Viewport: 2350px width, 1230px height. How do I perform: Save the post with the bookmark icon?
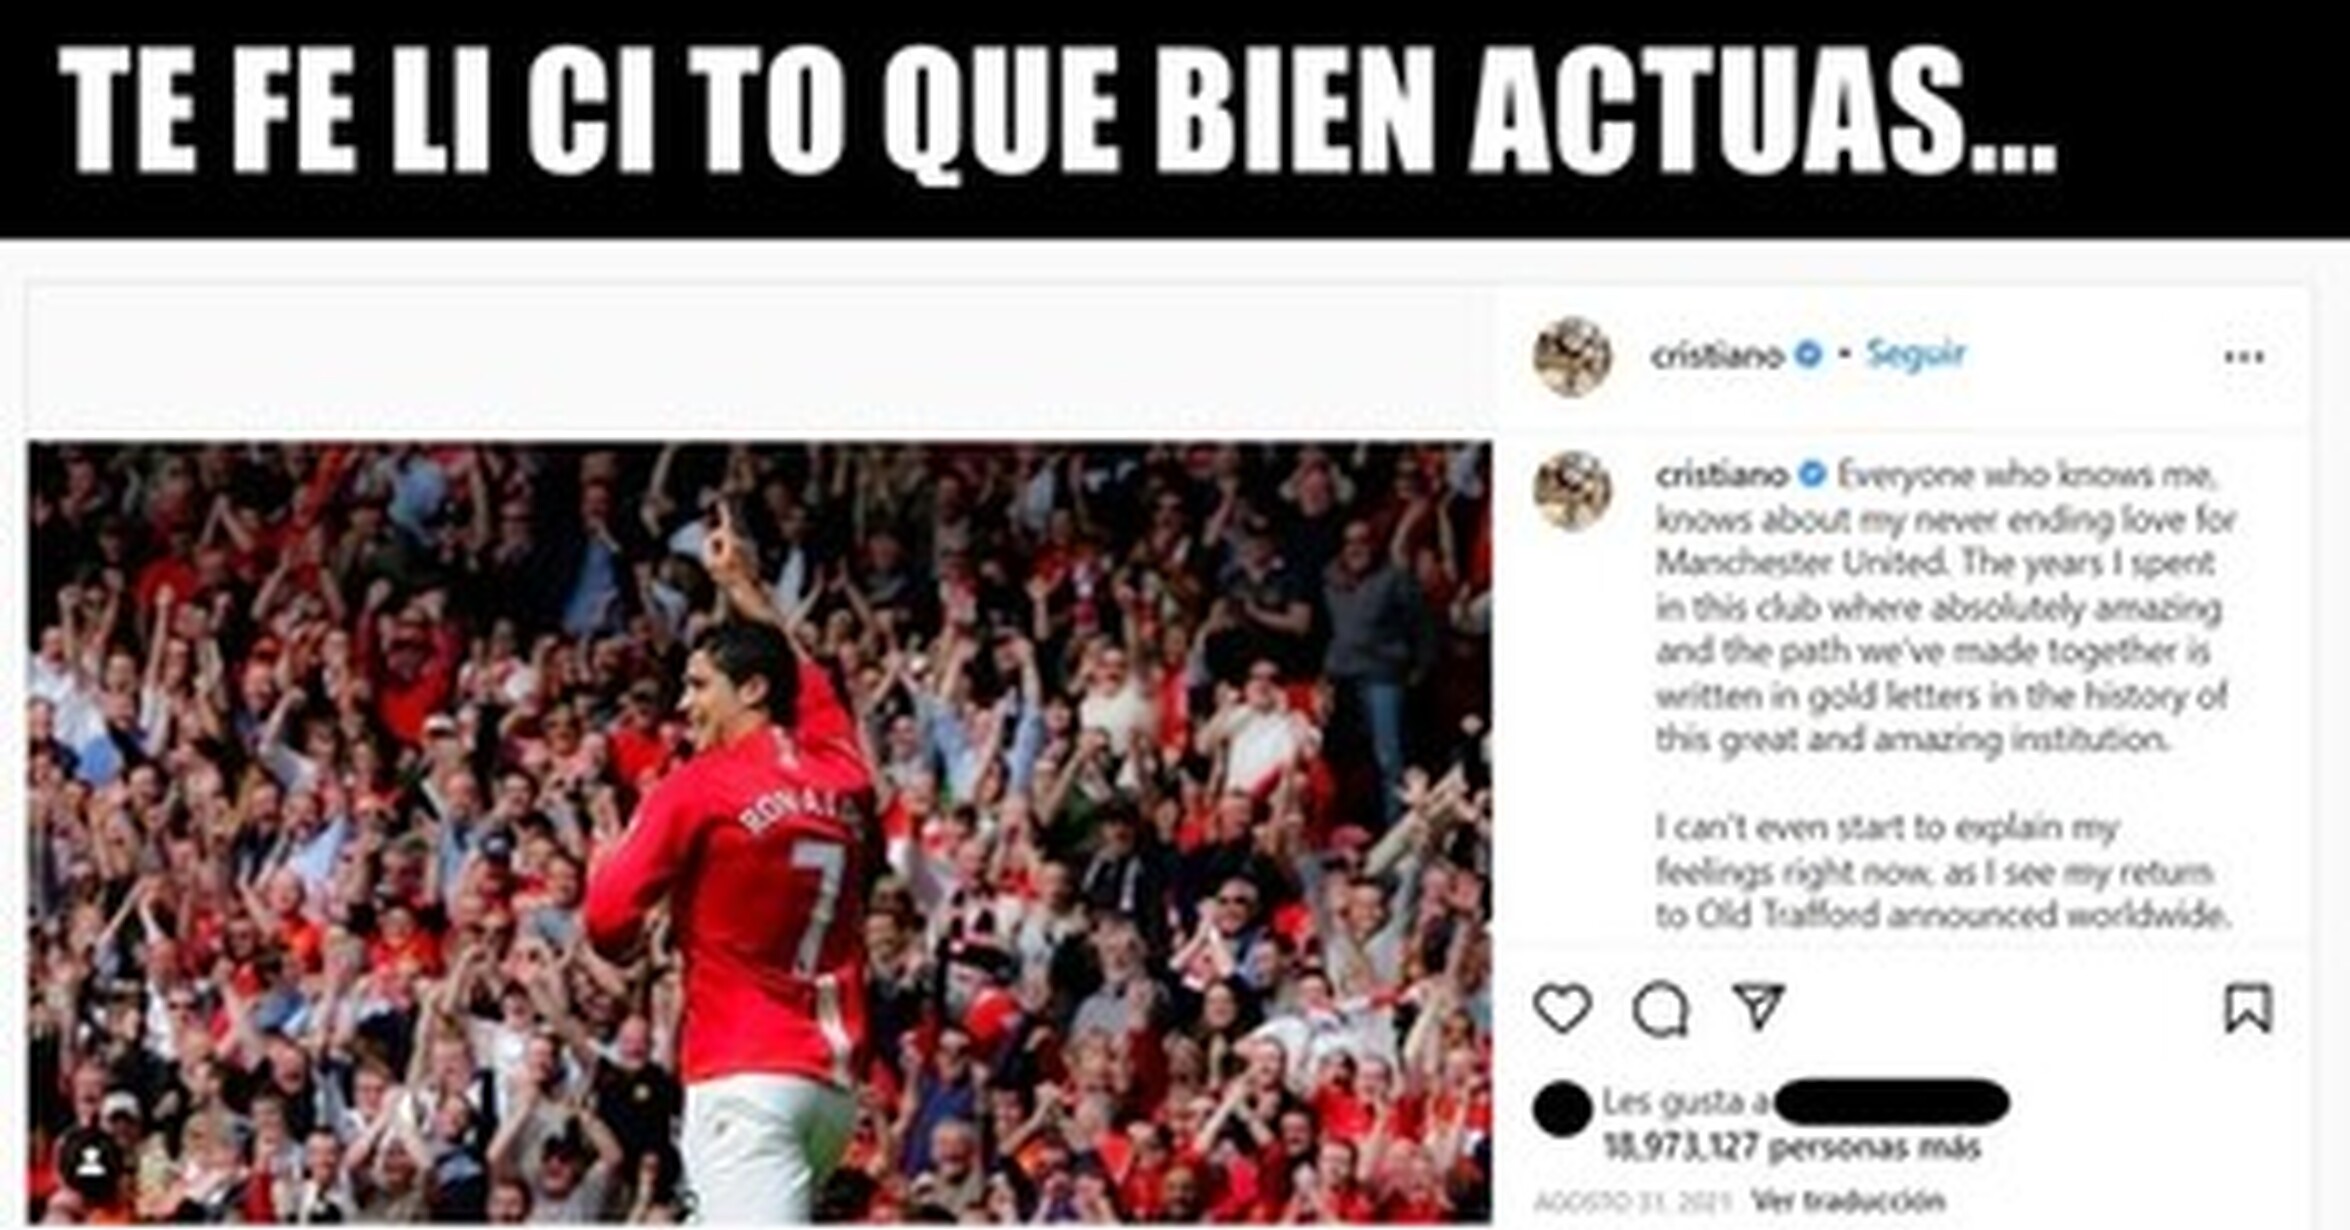point(2248,1008)
